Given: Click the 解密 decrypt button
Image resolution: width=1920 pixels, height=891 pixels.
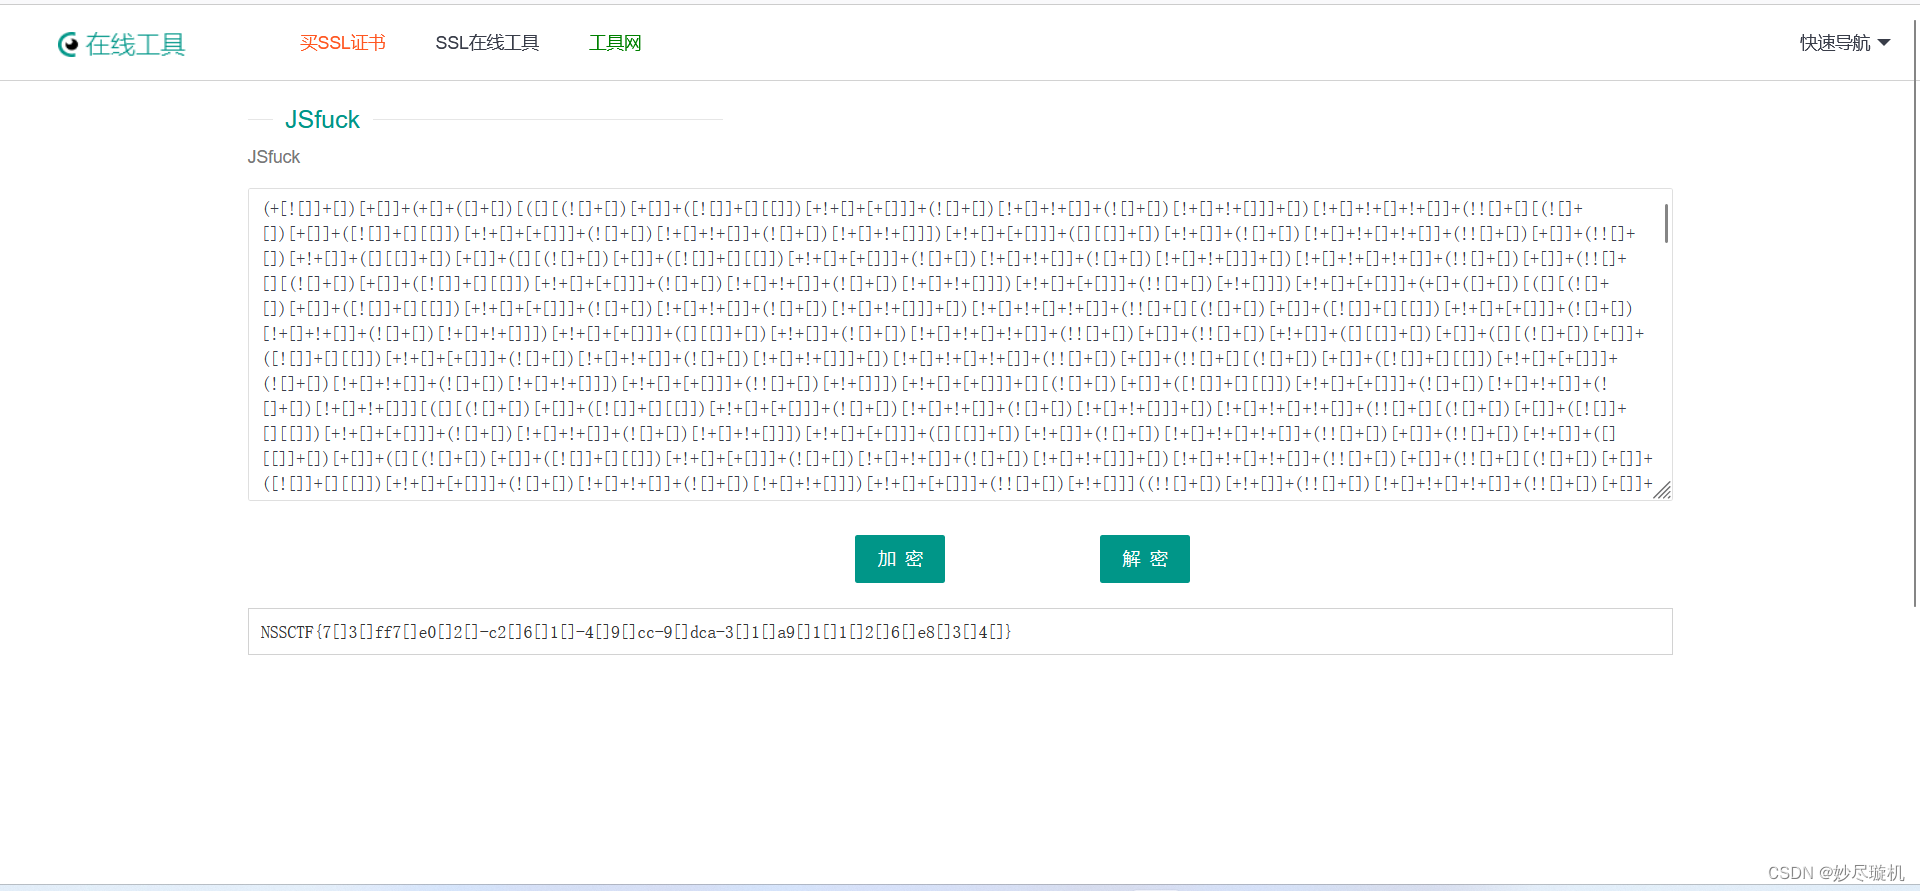Looking at the screenshot, I should (1145, 559).
